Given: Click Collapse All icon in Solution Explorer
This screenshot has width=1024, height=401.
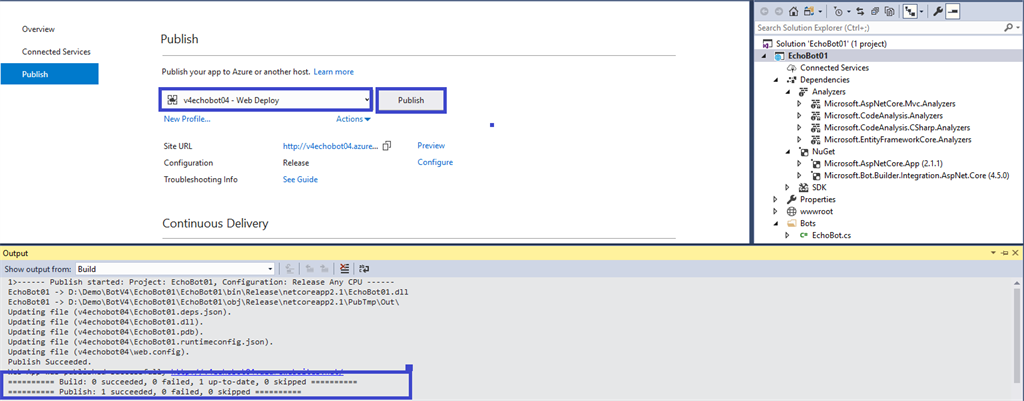Looking at the screenshot, I should click(x=875, y=12).
